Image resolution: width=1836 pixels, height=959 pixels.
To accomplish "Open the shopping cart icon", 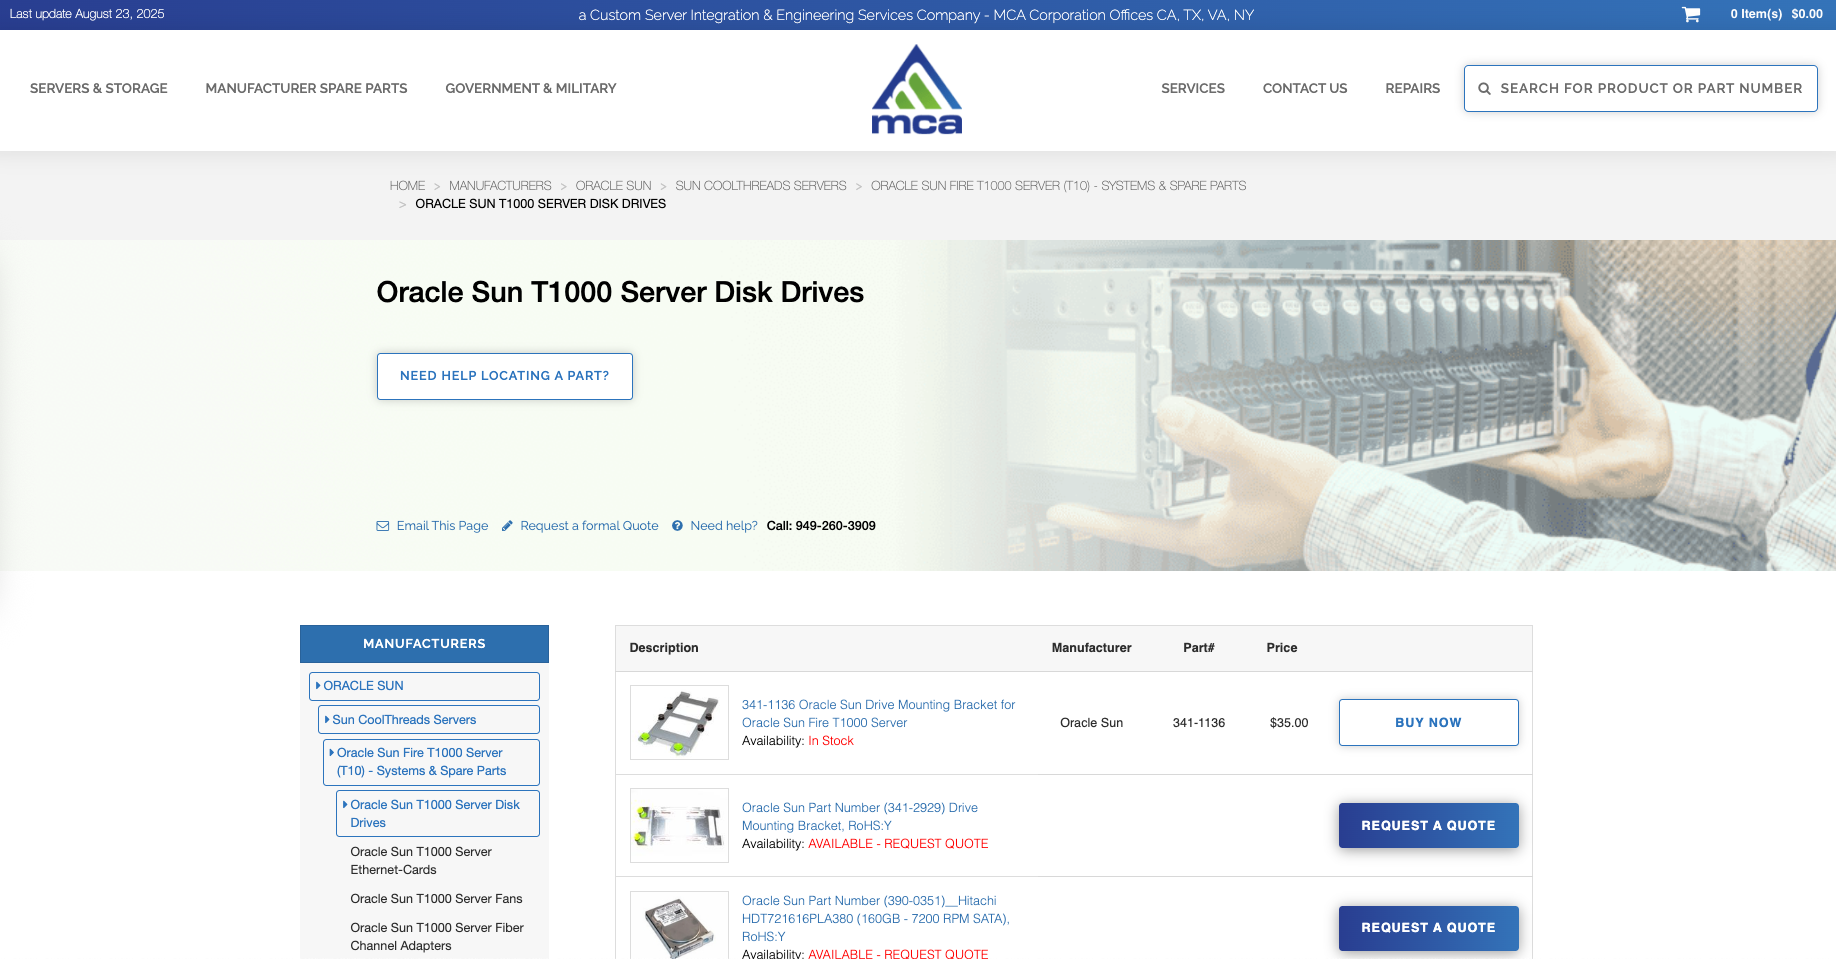I will [1690, 14].
